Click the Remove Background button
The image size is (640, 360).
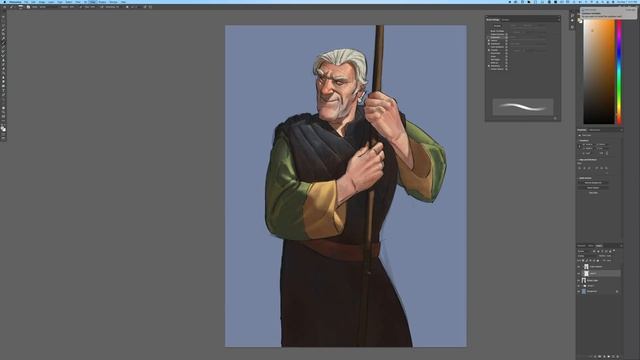[x=593, y=183]
